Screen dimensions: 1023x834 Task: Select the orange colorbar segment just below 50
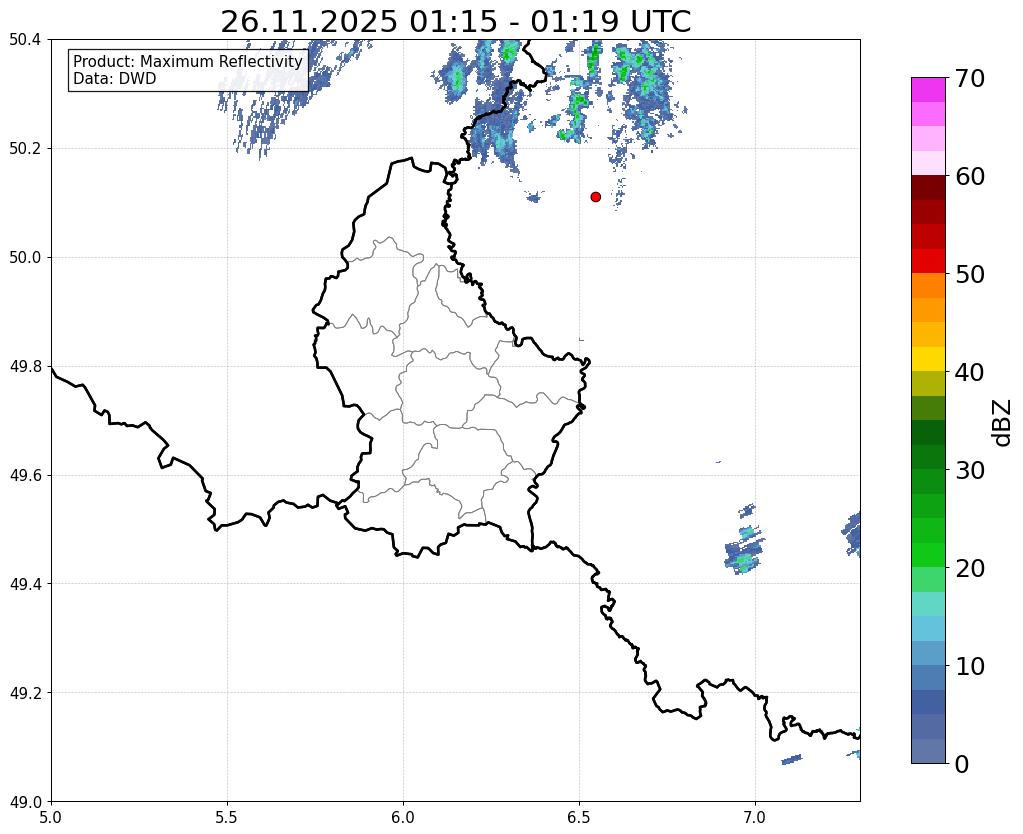(927, 286)
